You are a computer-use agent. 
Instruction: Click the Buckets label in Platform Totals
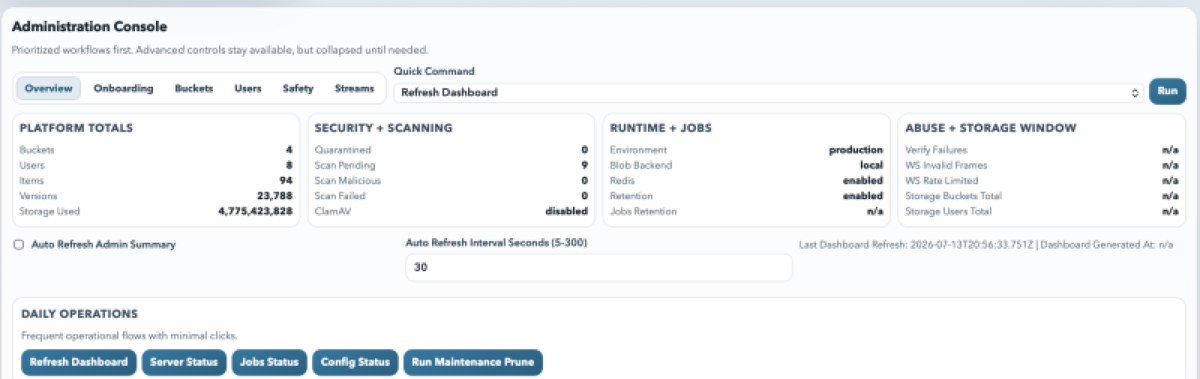pyautogui.click(x=37, y=149)
